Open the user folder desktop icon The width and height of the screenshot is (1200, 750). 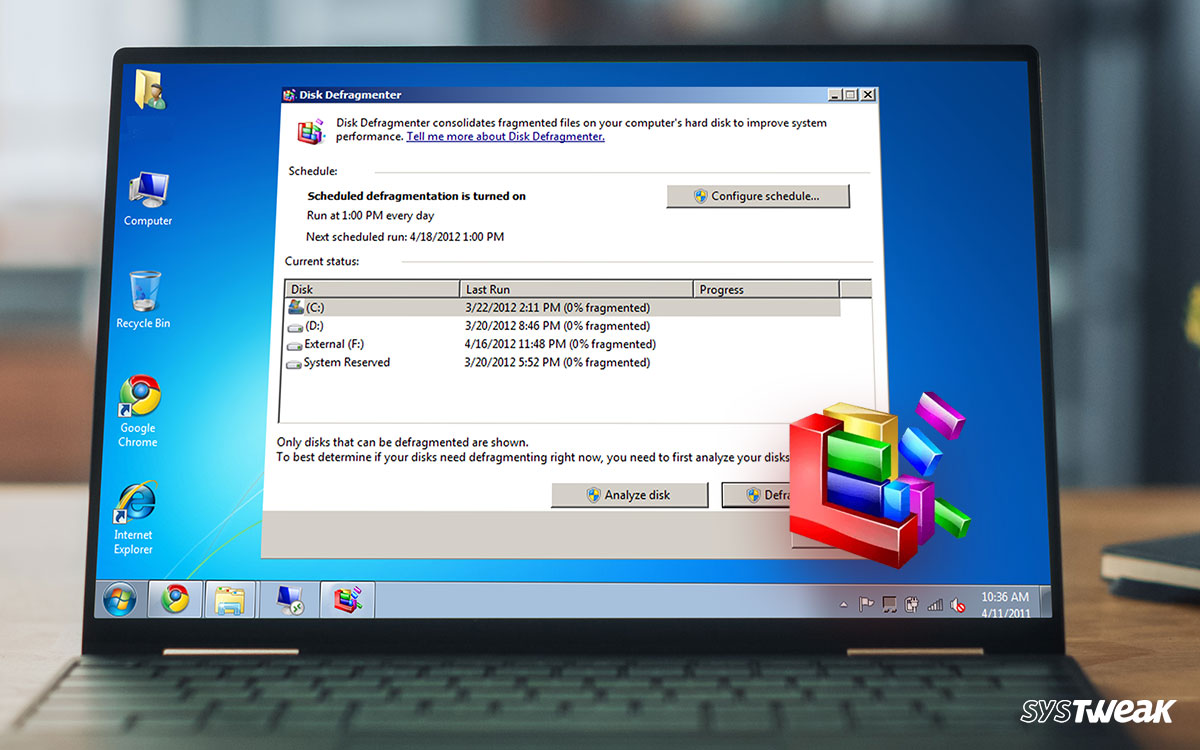pos(149,90)
